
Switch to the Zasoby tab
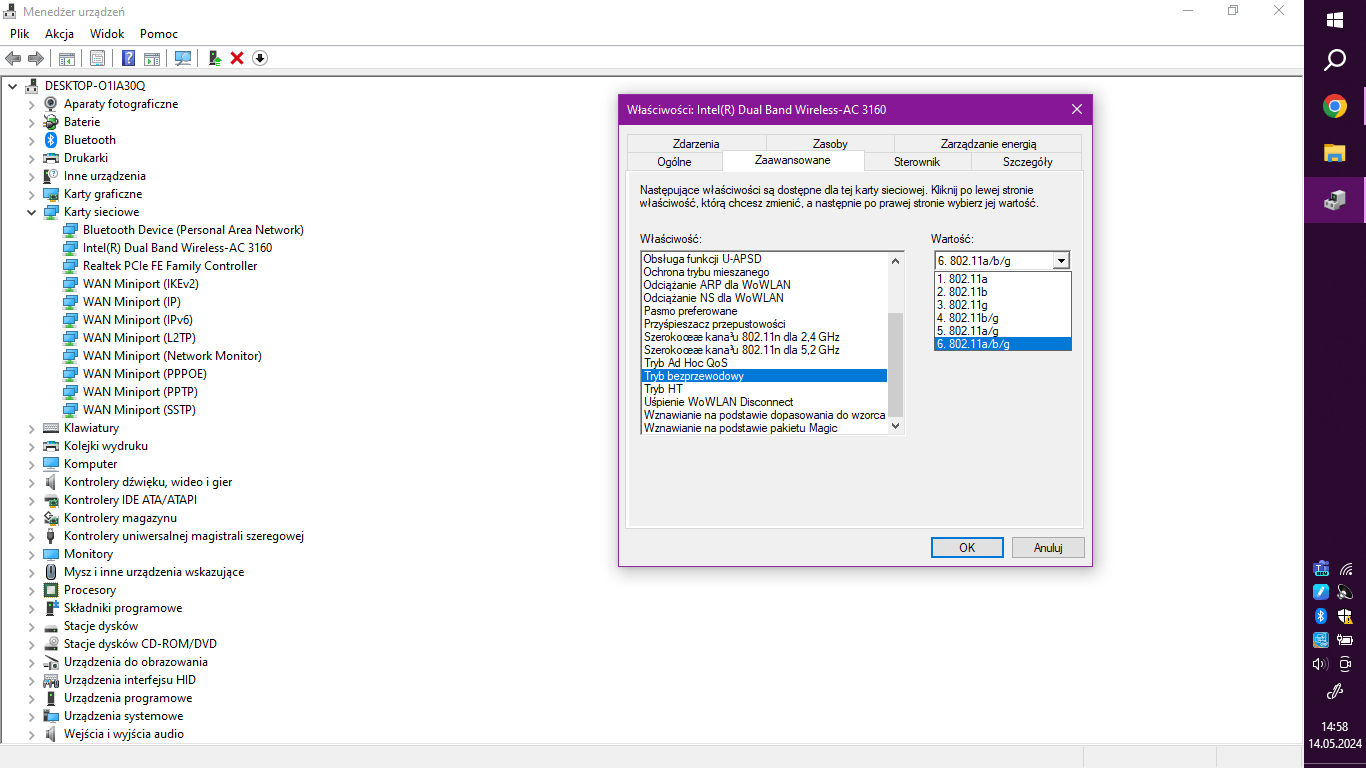[x=830, y=144]
